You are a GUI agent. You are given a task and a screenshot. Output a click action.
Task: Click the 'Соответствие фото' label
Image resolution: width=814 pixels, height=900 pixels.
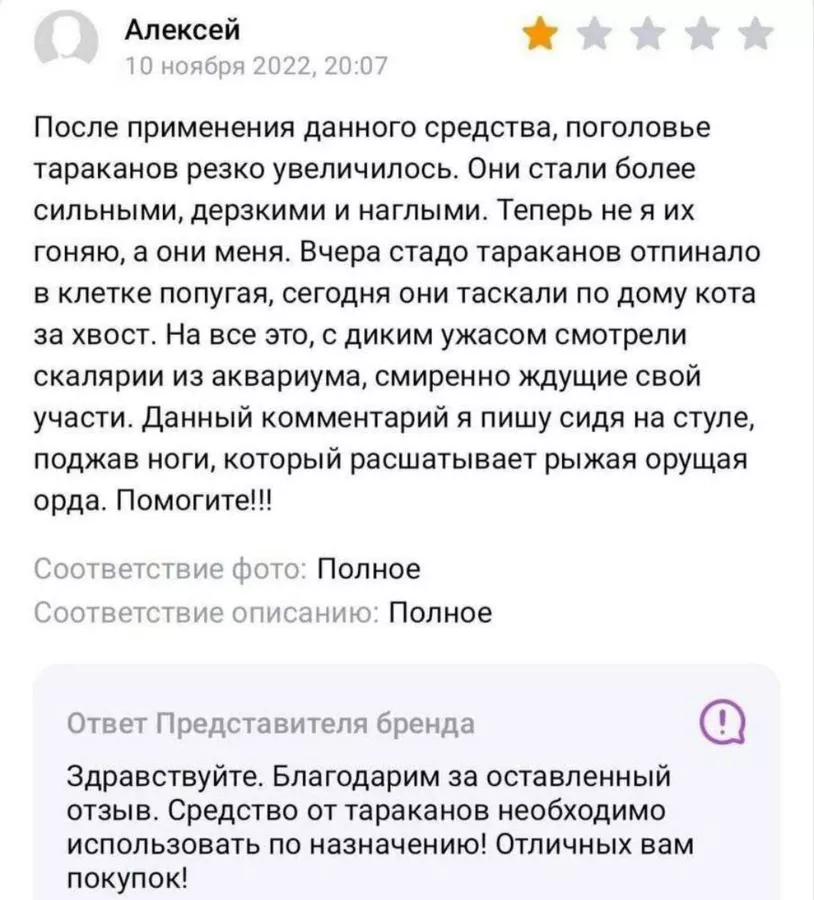pyautogui.click(x=170, y=569)
